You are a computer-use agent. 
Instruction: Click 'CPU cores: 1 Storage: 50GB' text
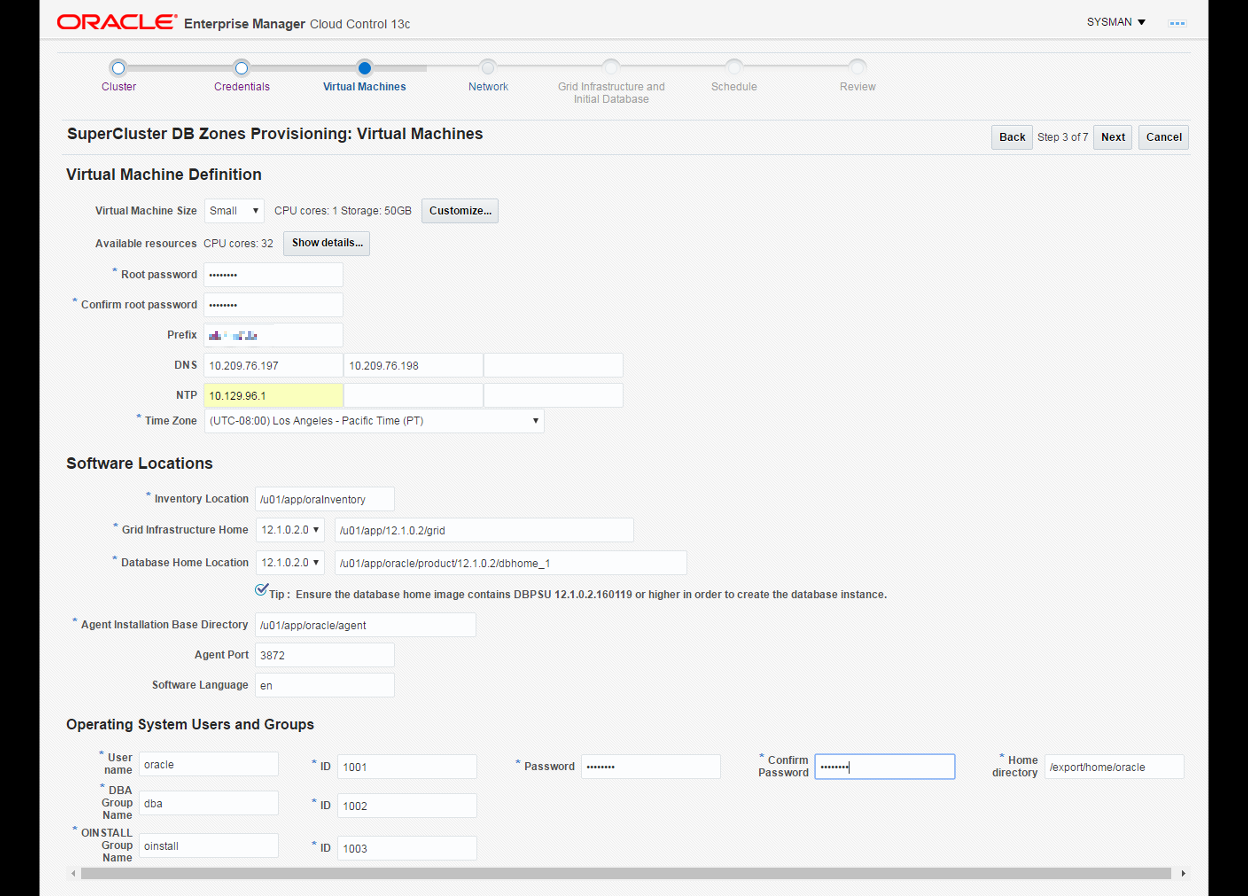343,211
